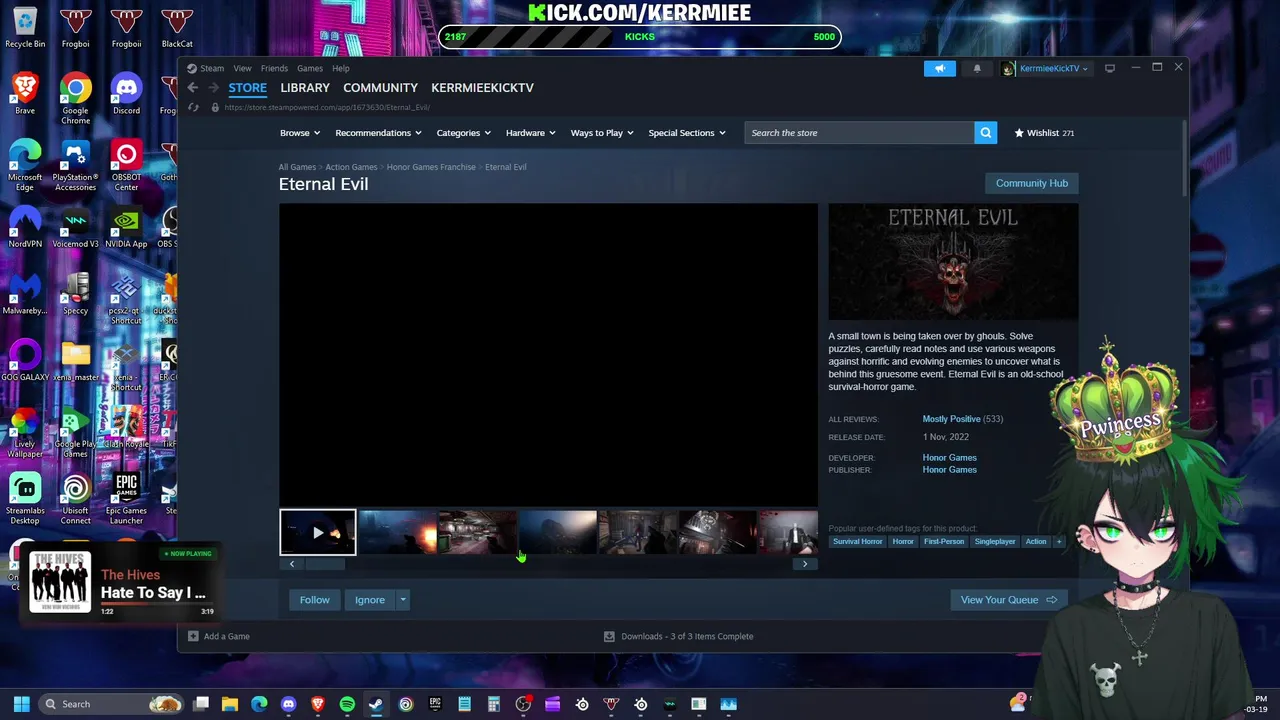The image size is (1280, 720).
Task: Click the blue store search magnifier button
Action: pyautogui.click(x=985, y=133)
